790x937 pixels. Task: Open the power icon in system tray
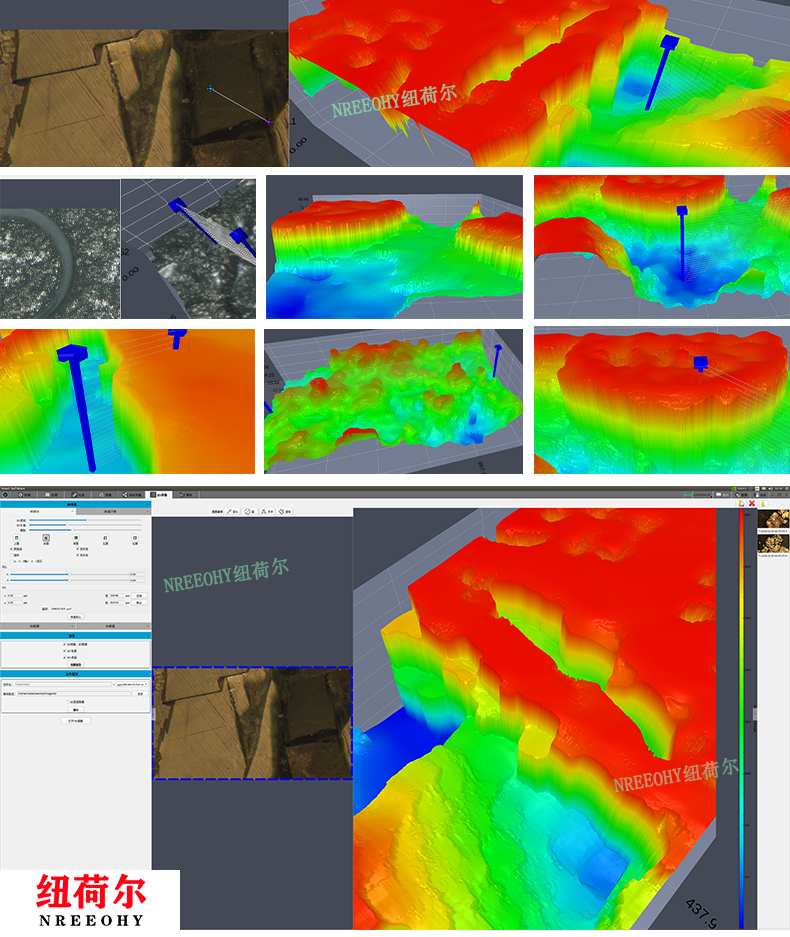click(786, 489)
